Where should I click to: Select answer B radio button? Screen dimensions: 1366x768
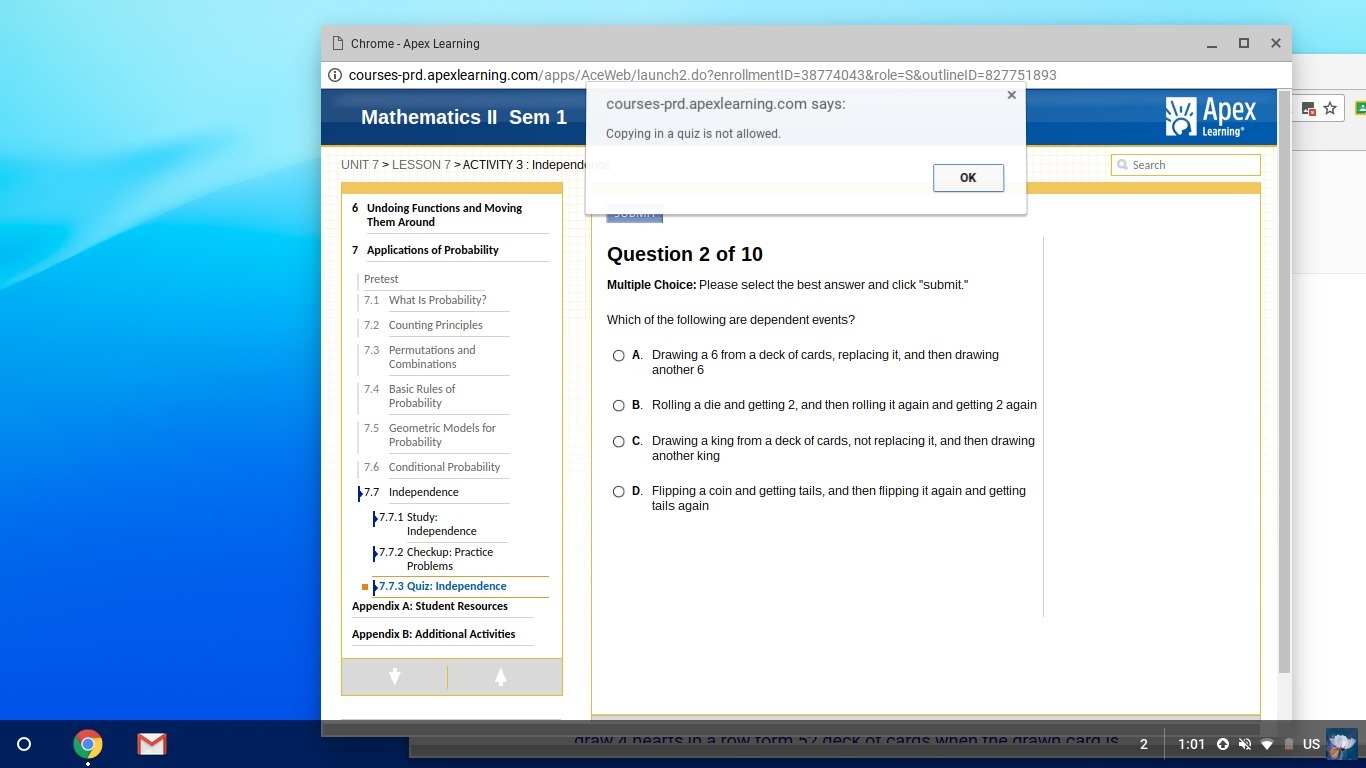coord(619,405)
